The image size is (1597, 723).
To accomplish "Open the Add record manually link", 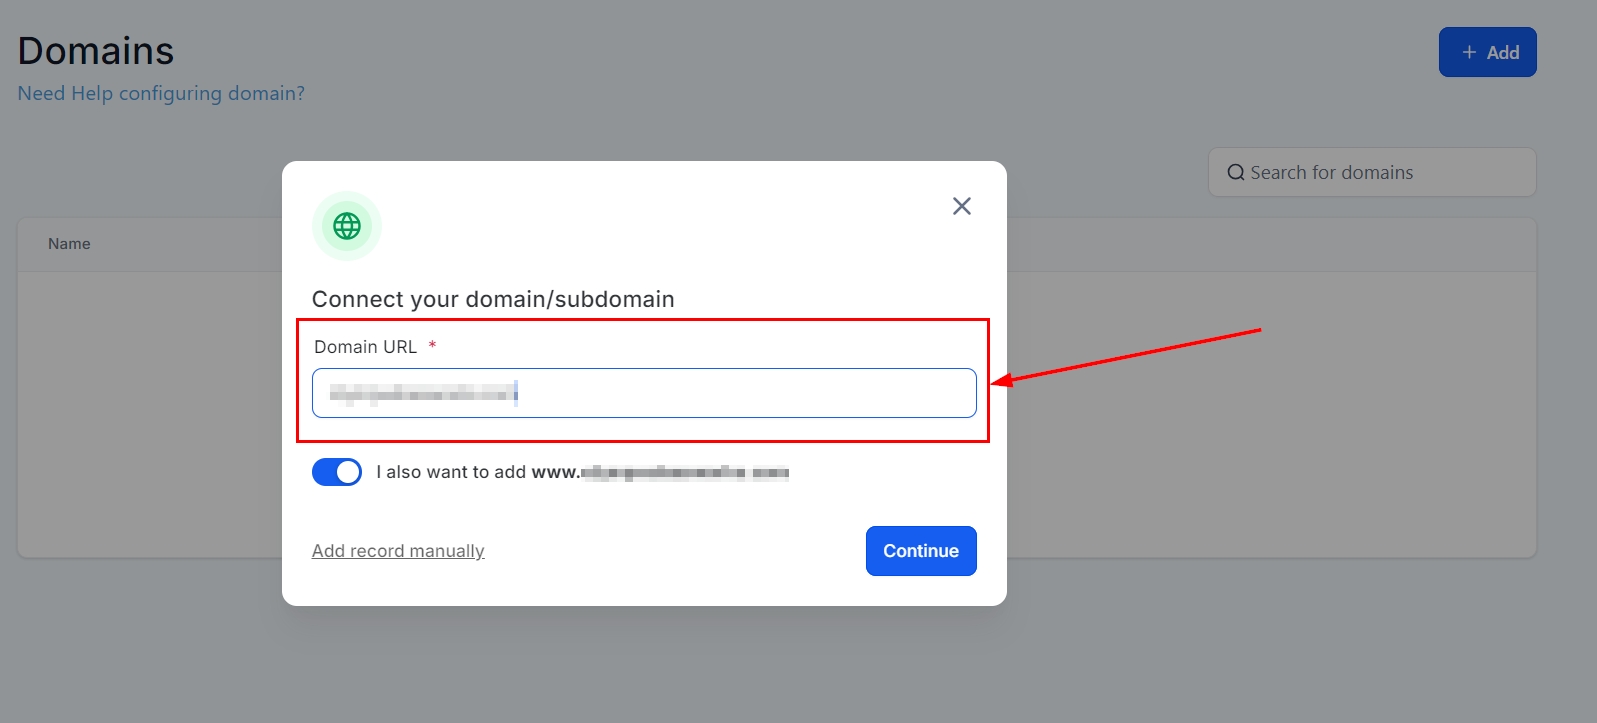I will coord(398,551).
